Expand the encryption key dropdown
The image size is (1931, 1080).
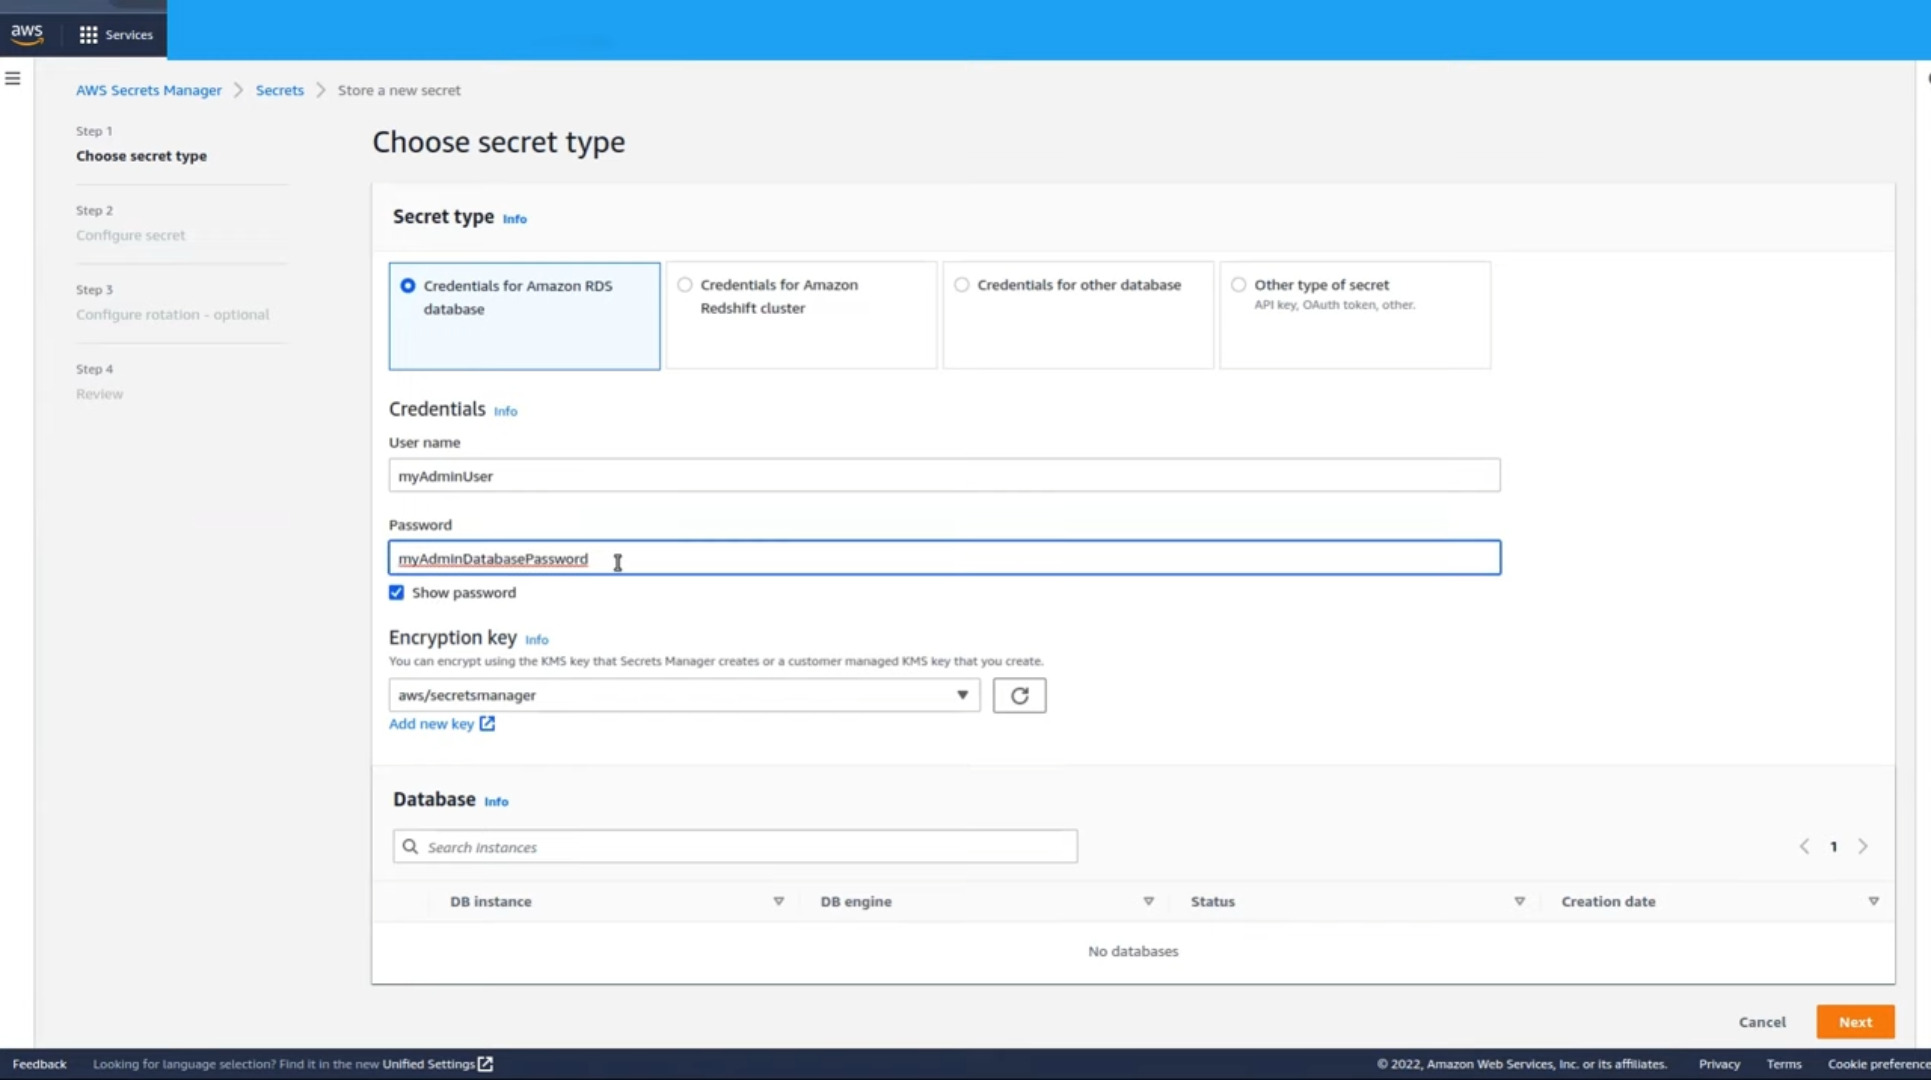[962, 695]
